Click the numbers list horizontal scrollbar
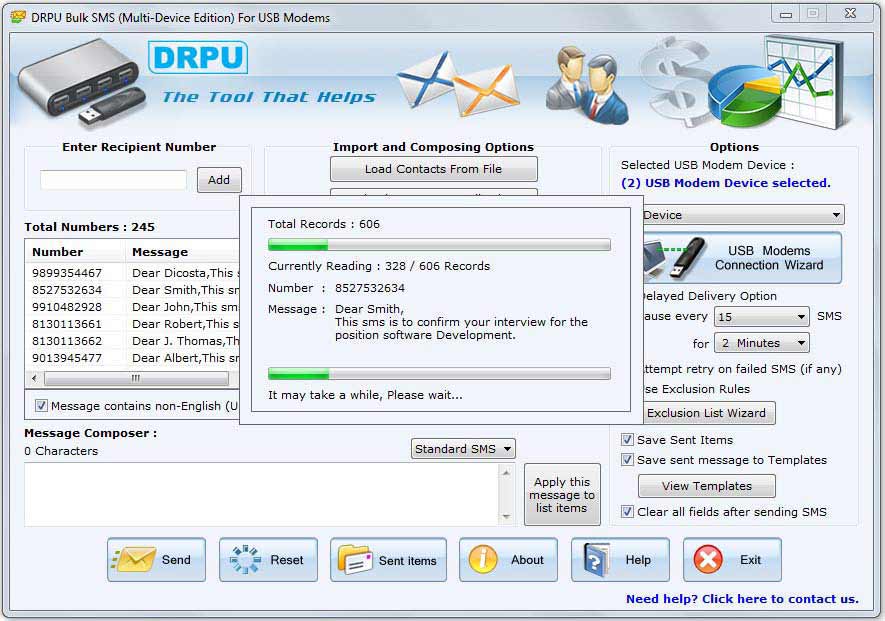Screen dimensions: 885x621 click(x=136, y=378)
